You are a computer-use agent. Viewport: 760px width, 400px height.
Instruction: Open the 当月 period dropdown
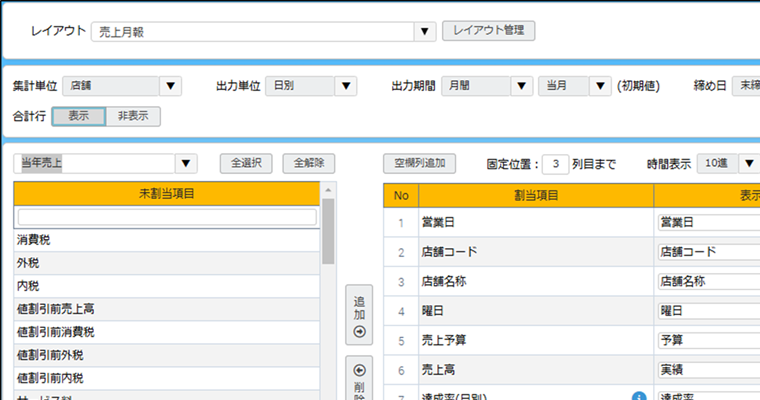pos(574,86)
